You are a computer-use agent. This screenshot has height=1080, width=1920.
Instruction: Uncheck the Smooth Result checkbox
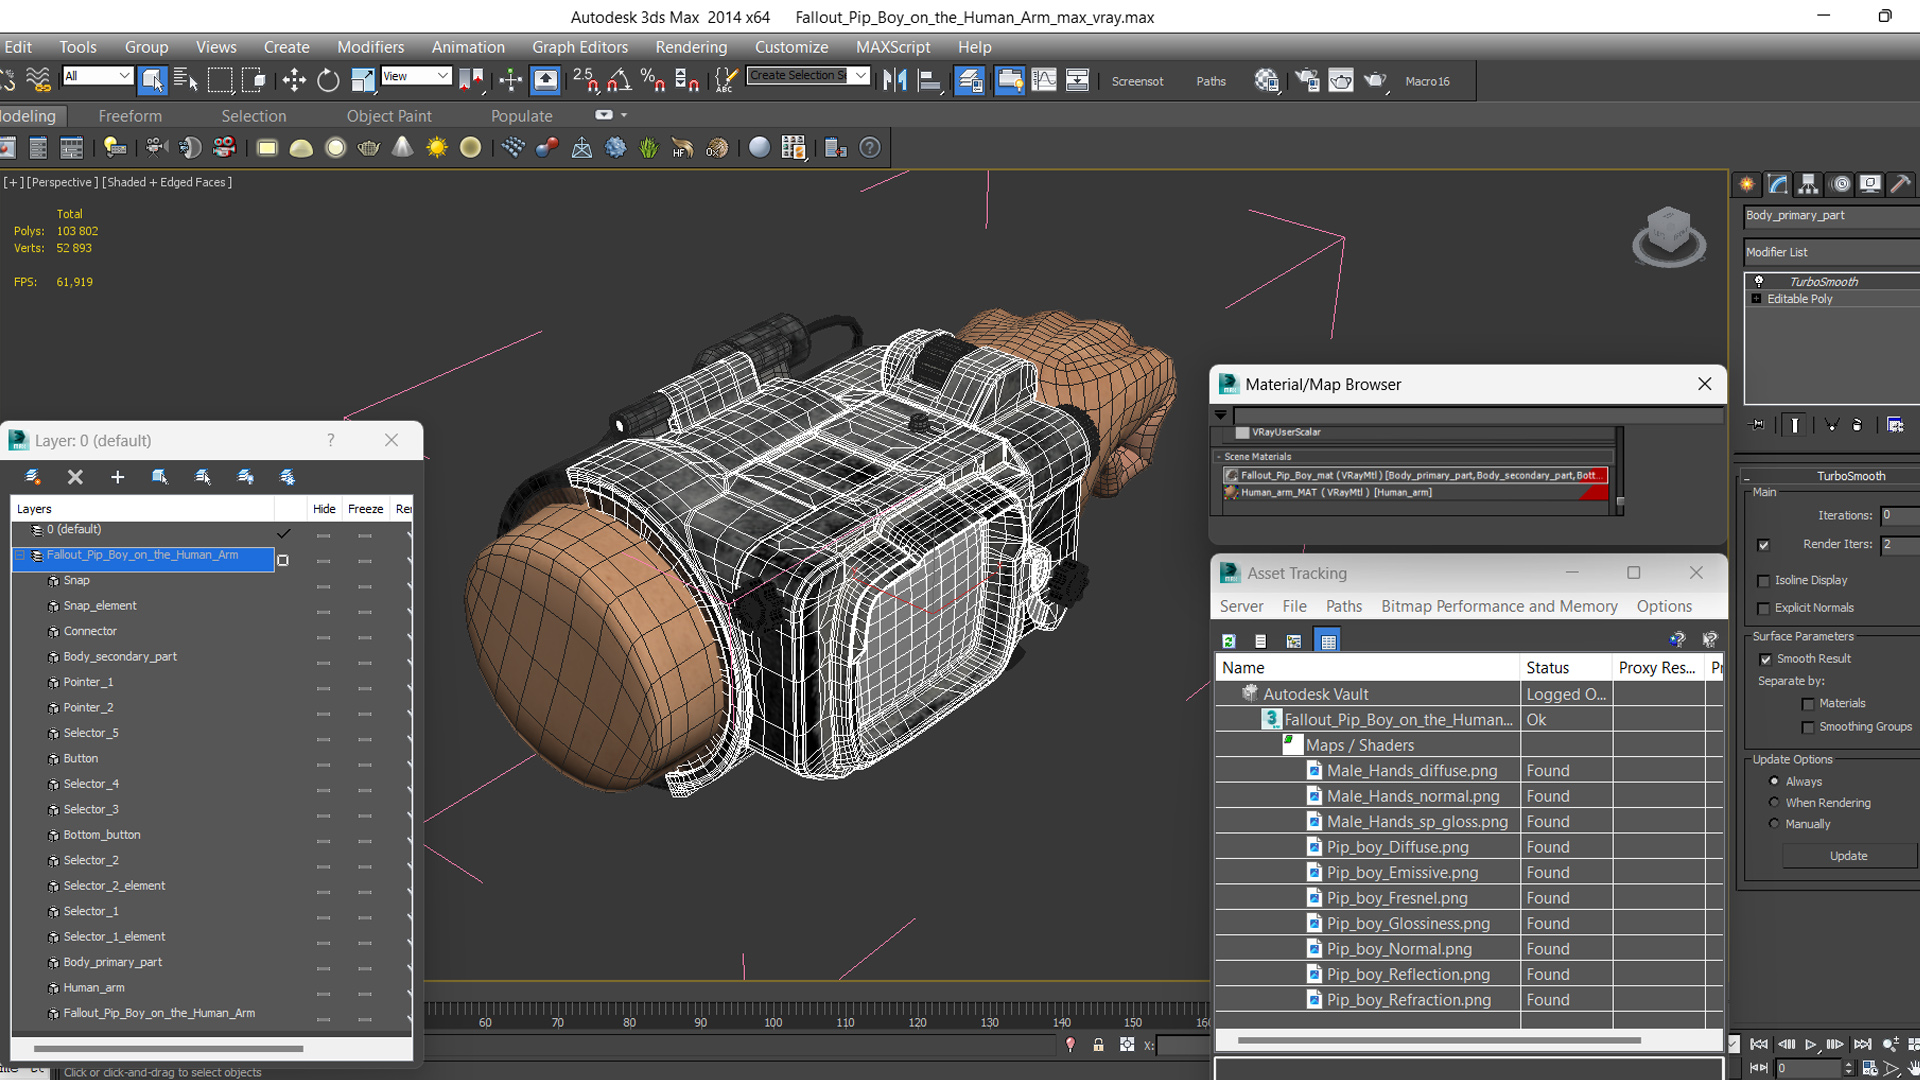1766,659
